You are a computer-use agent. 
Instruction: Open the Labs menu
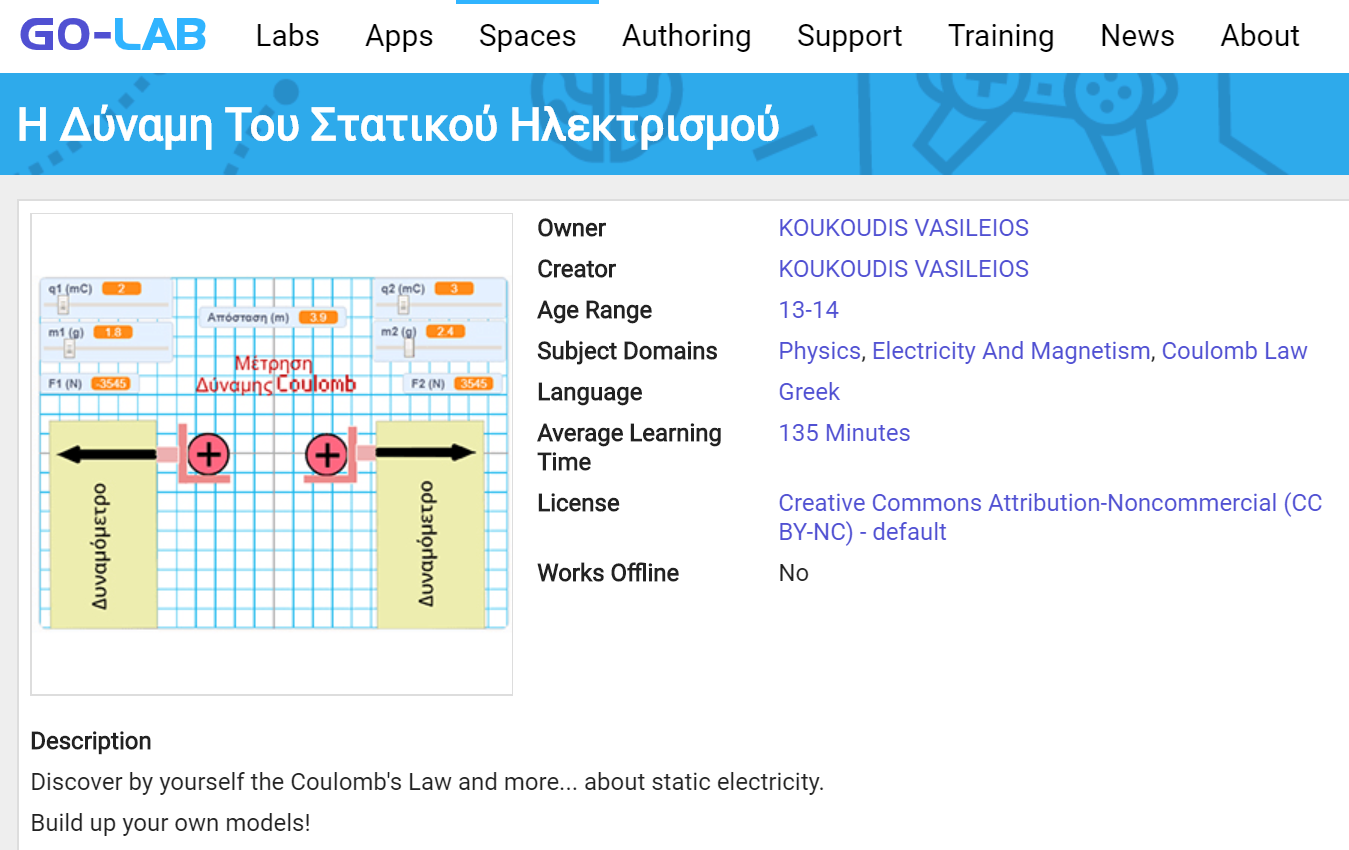(287, 36)
